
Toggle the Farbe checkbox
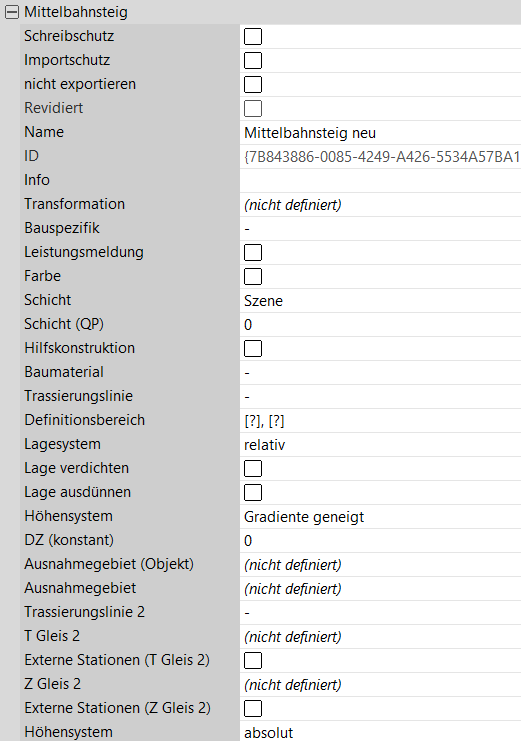coord(253,276)
